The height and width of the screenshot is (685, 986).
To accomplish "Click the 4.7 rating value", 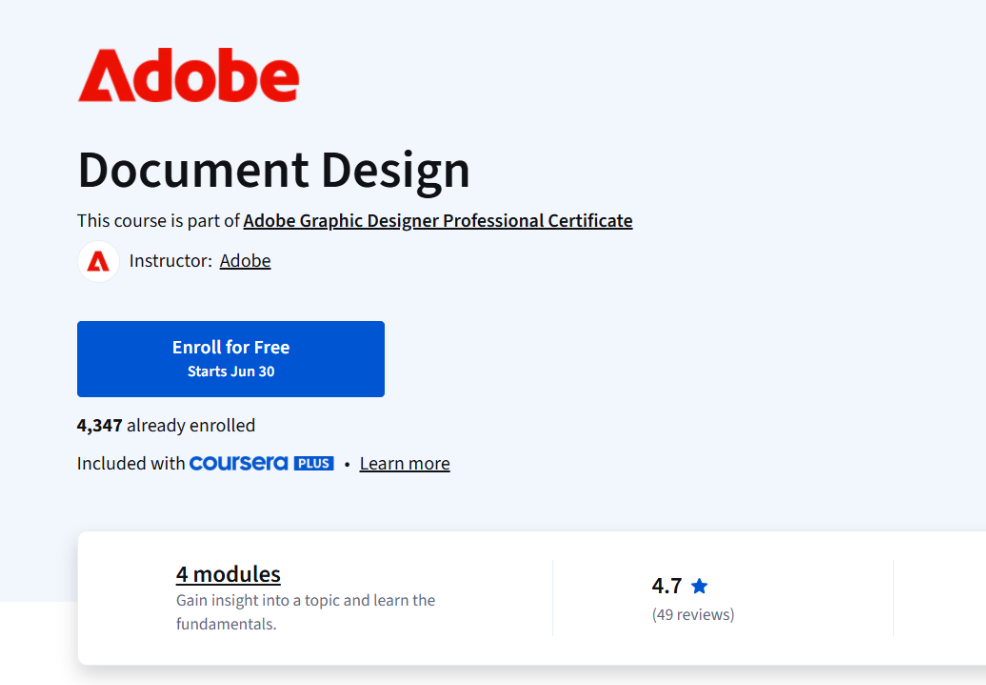I will coord(668,584).
